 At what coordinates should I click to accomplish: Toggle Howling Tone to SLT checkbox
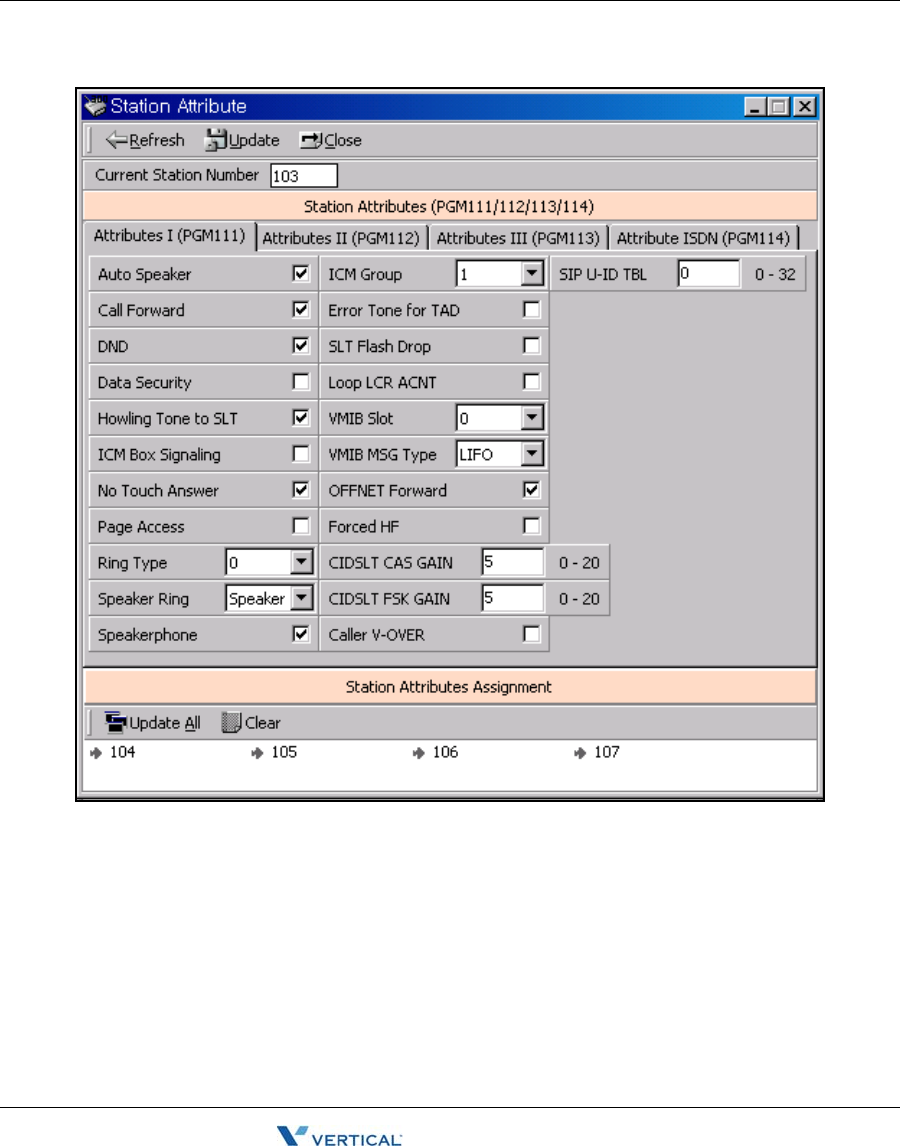pos(300,417)
